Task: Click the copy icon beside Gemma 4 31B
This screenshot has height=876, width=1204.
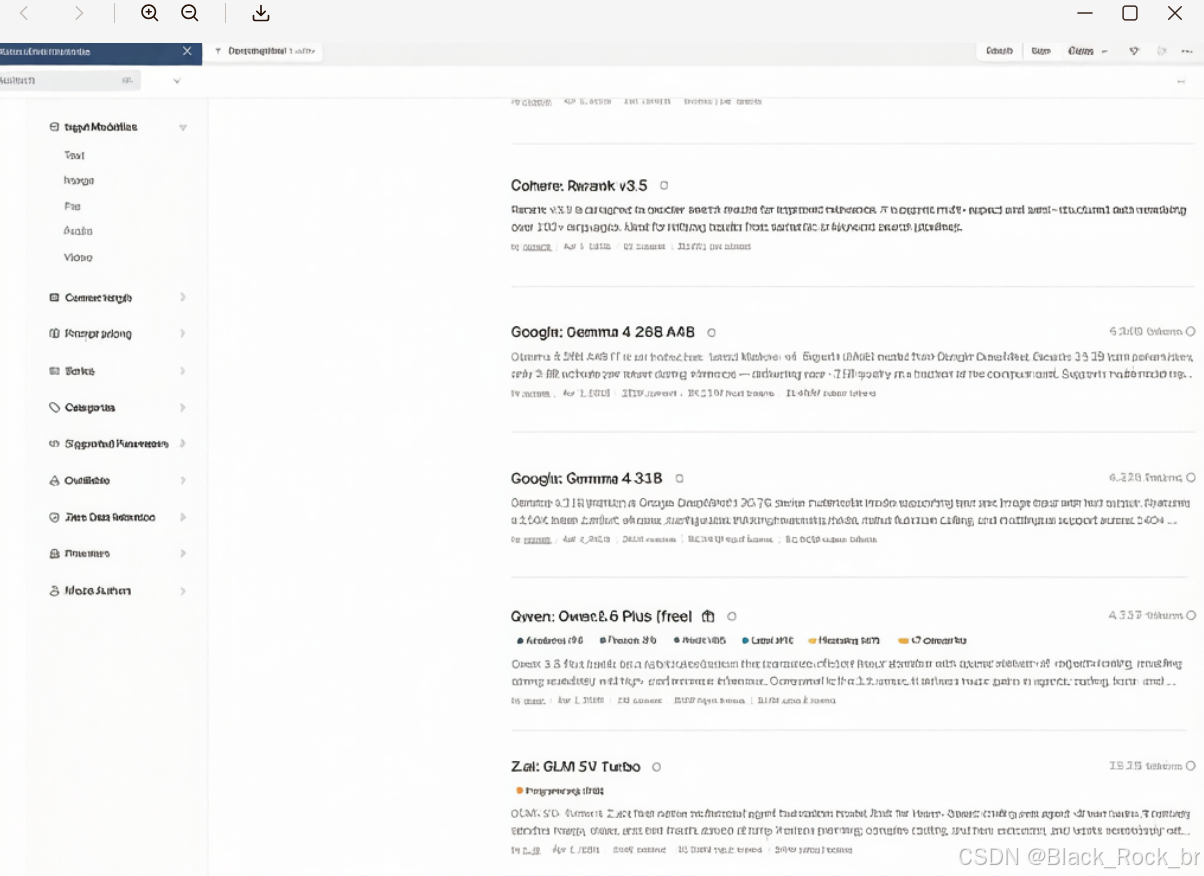Action: (679, 479)
